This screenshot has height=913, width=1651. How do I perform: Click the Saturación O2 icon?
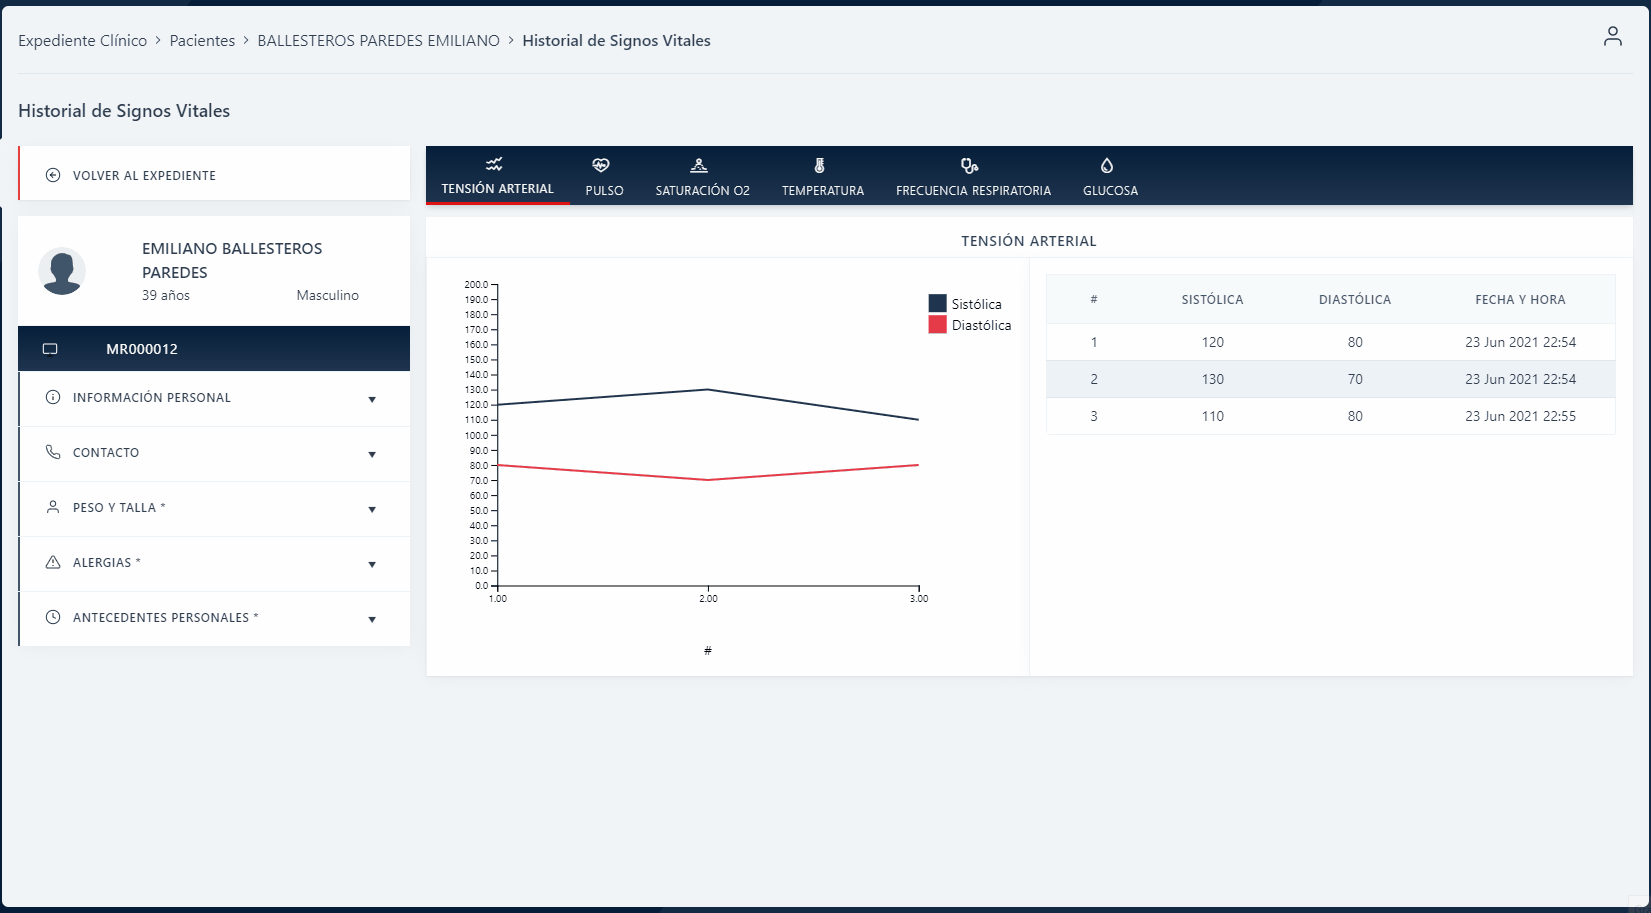tap(700, 165)
